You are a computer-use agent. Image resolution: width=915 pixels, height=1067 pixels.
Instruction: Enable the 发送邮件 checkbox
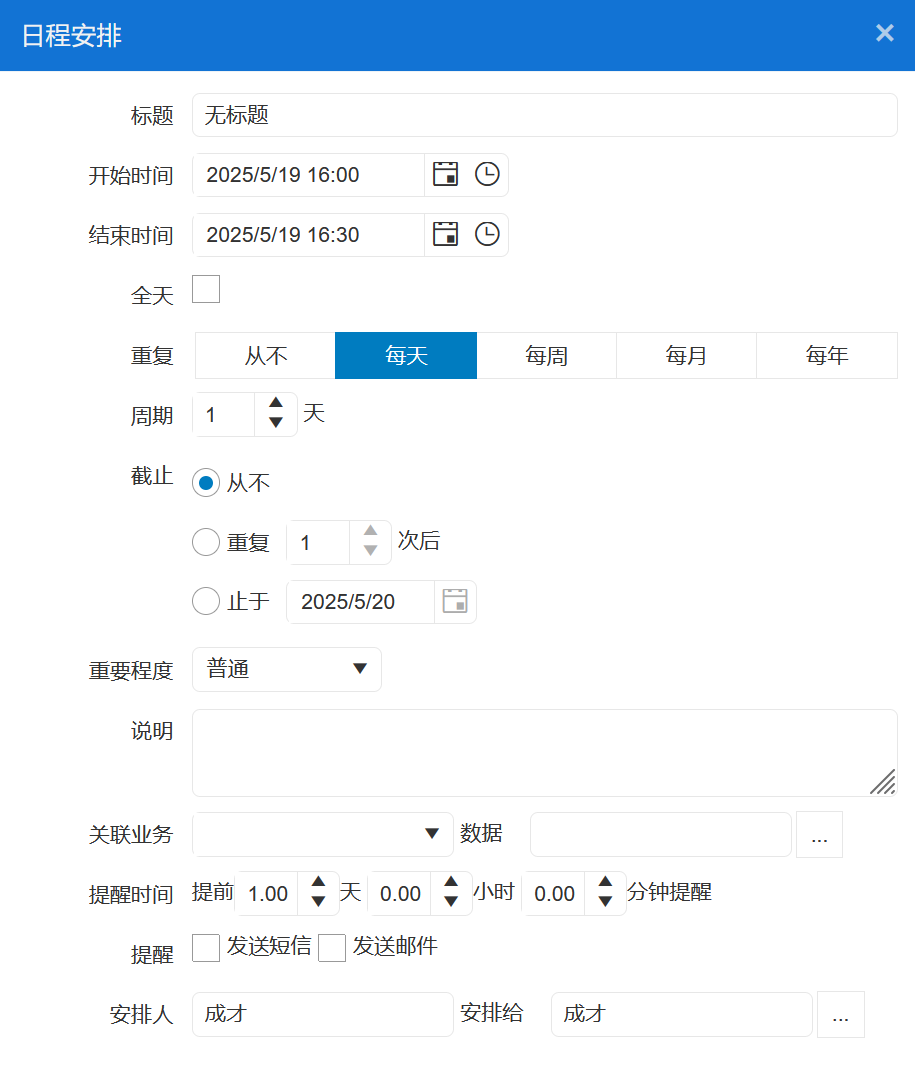[332, 947]
